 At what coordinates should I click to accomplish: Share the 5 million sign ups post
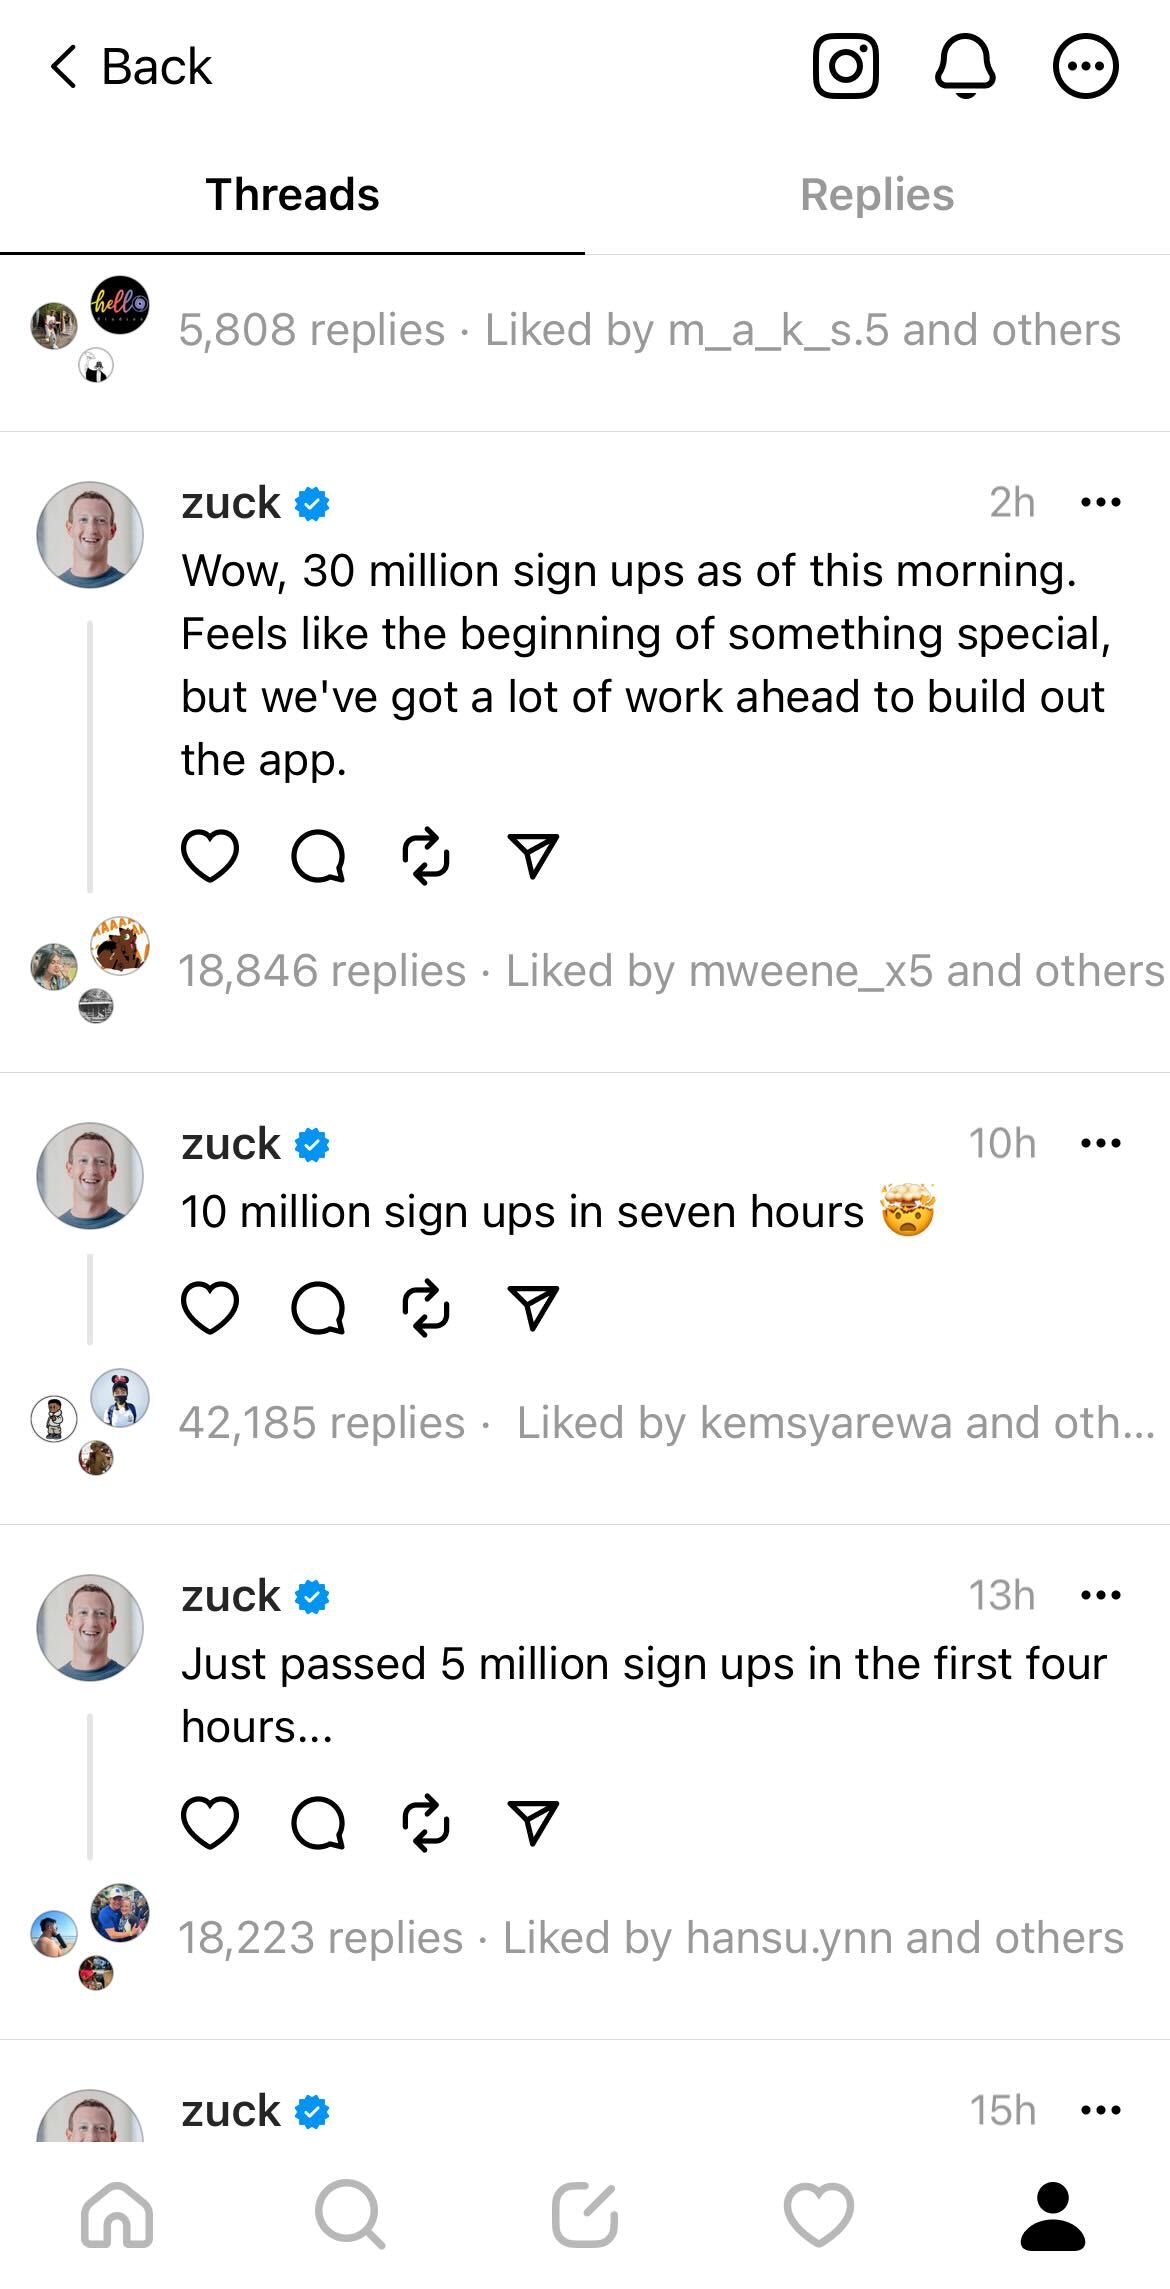click(533, 1822)
